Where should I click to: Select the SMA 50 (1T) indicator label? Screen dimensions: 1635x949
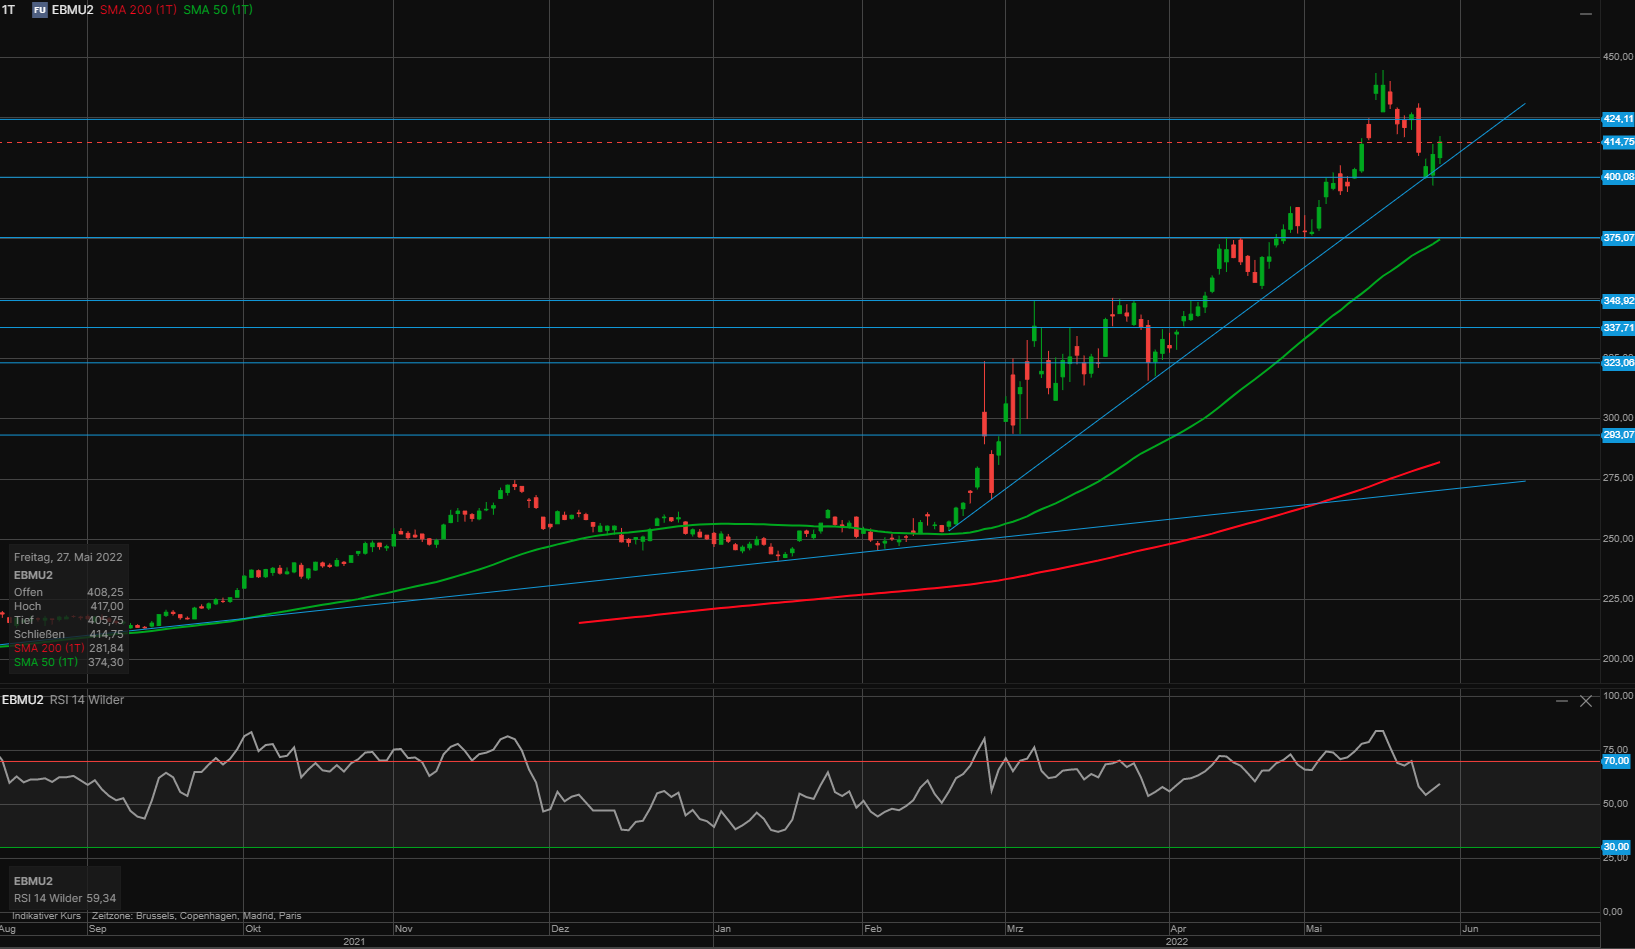217,10
